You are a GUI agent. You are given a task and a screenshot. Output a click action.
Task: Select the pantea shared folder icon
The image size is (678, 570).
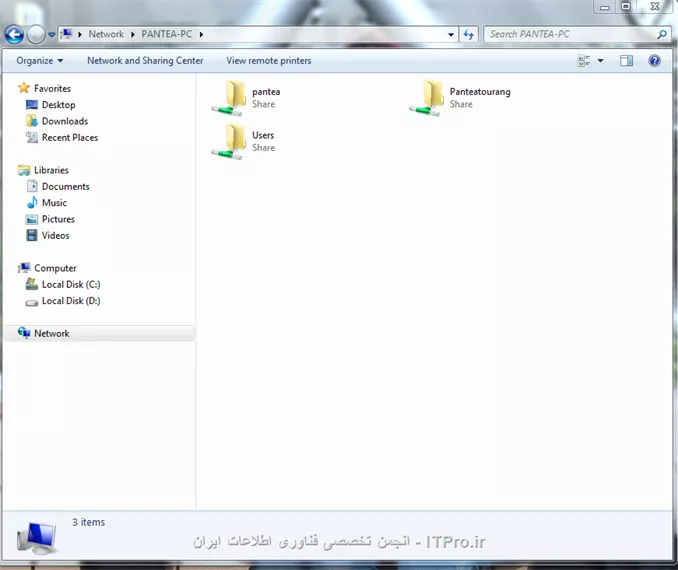coord(229,98)
